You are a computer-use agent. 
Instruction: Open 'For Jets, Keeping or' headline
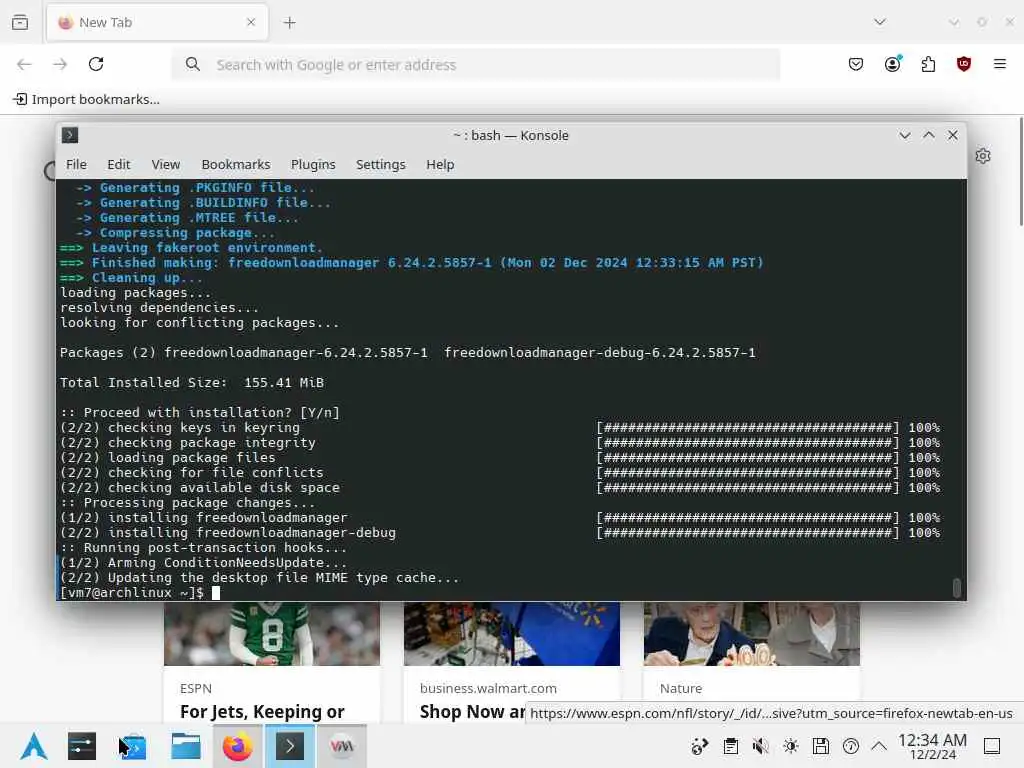[x=262, y=712]
